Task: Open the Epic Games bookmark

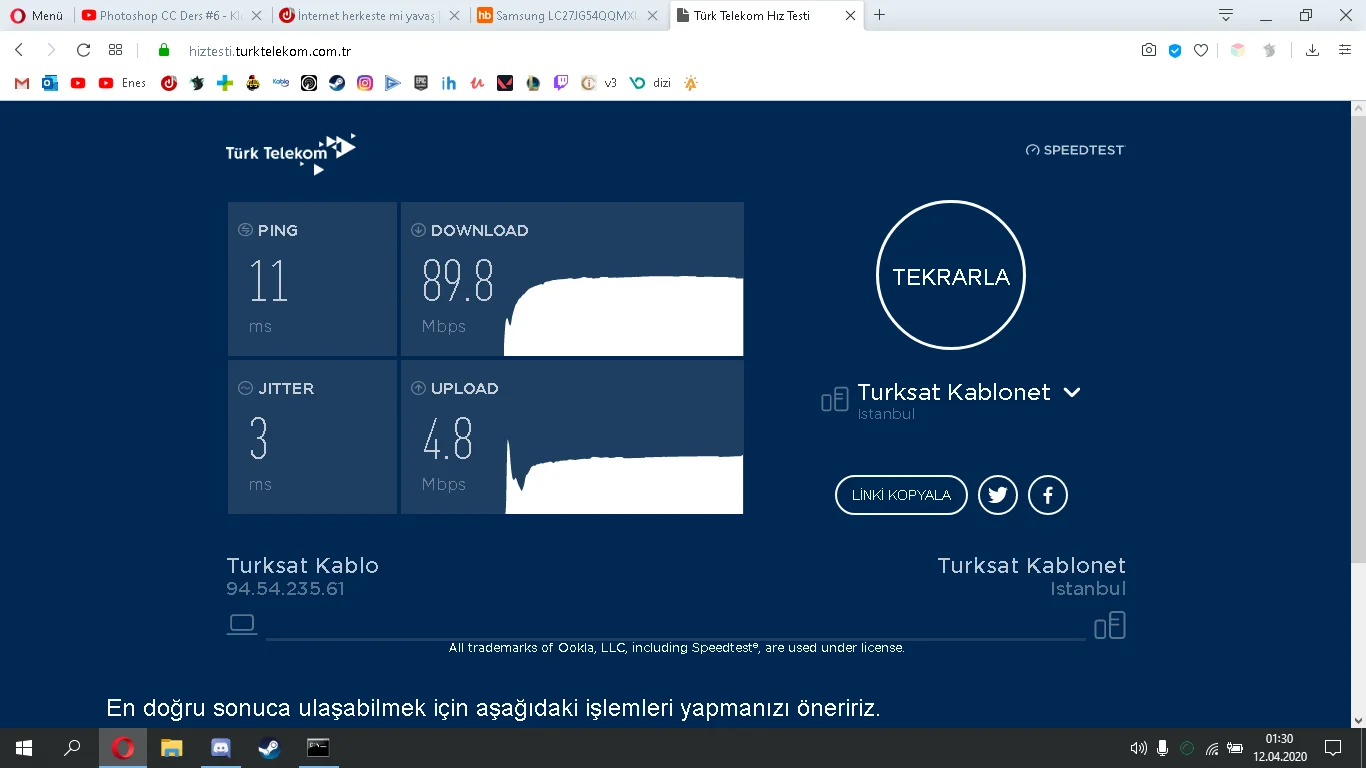Action: (421, 83)
